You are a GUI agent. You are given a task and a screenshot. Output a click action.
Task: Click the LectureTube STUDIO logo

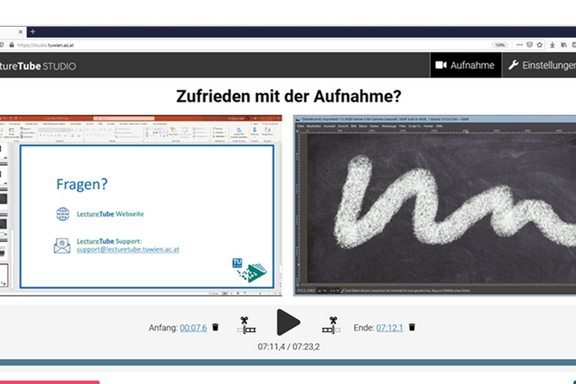coord(38,66)
